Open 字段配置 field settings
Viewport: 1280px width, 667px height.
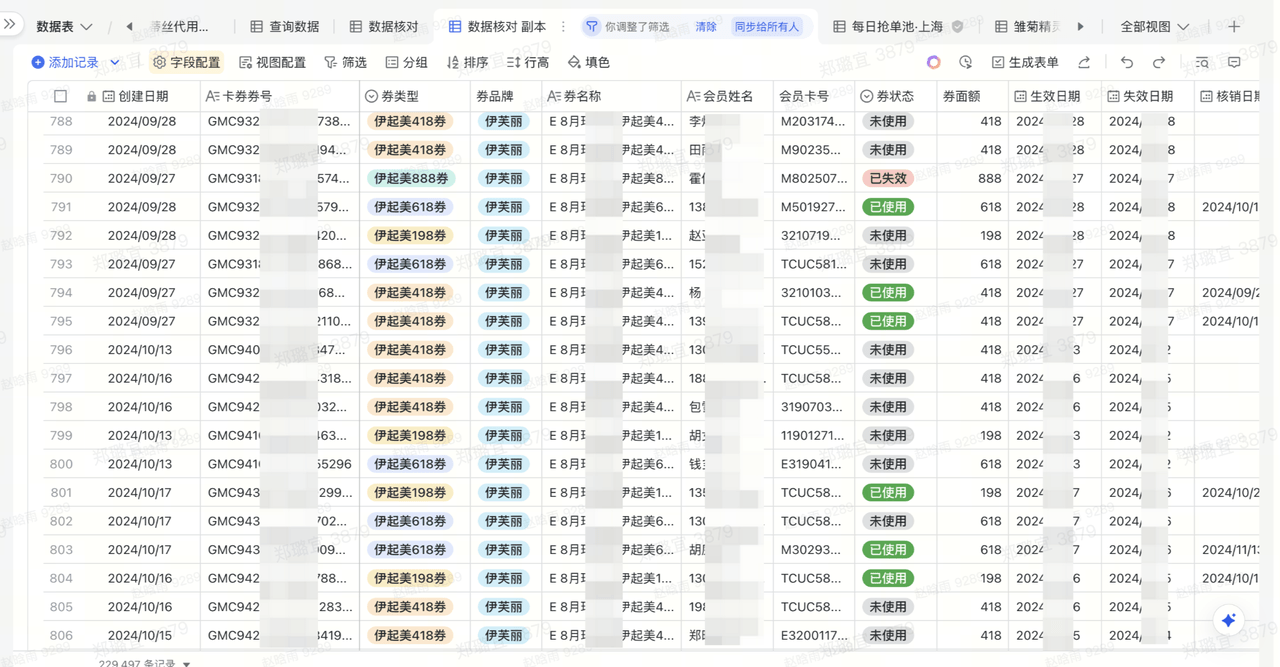(186, 62)
